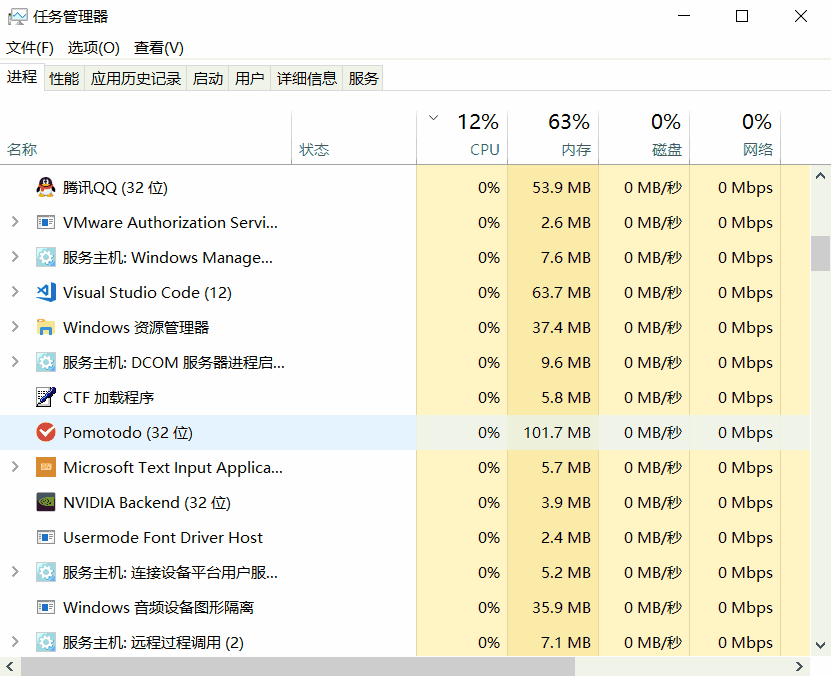Switch to the 性能 tab
This screenshot has height=676, width=831.
click(x=64, y=78)
